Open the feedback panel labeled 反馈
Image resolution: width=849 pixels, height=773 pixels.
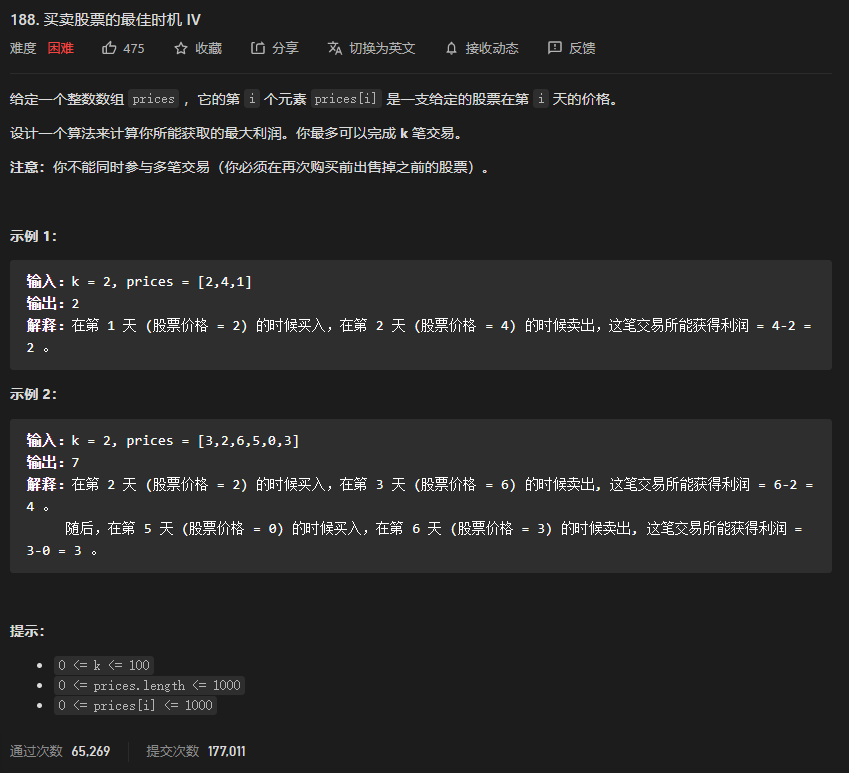coord(582,47)
